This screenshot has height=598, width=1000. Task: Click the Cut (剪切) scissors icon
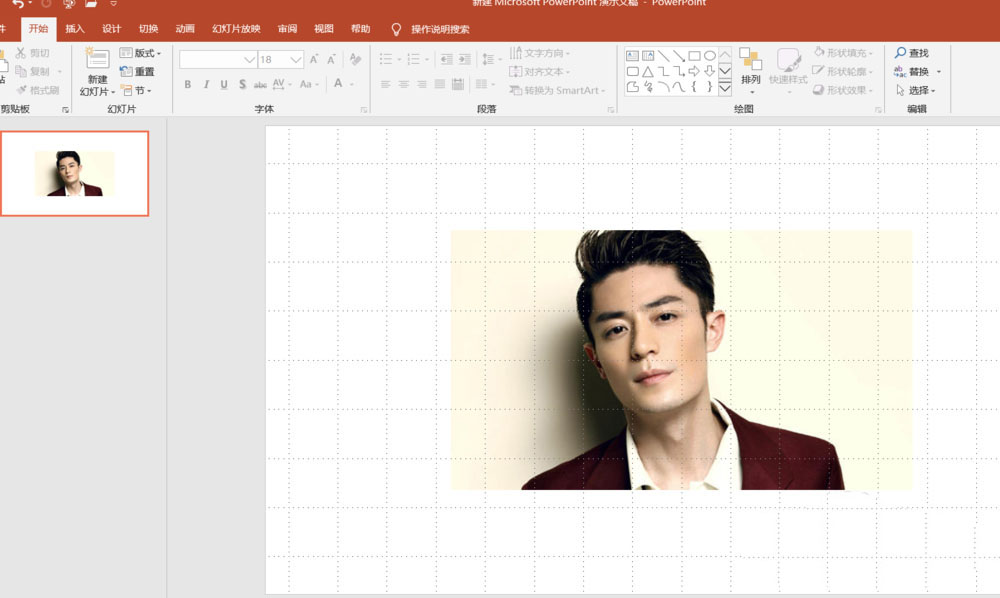tap(21, 53)
